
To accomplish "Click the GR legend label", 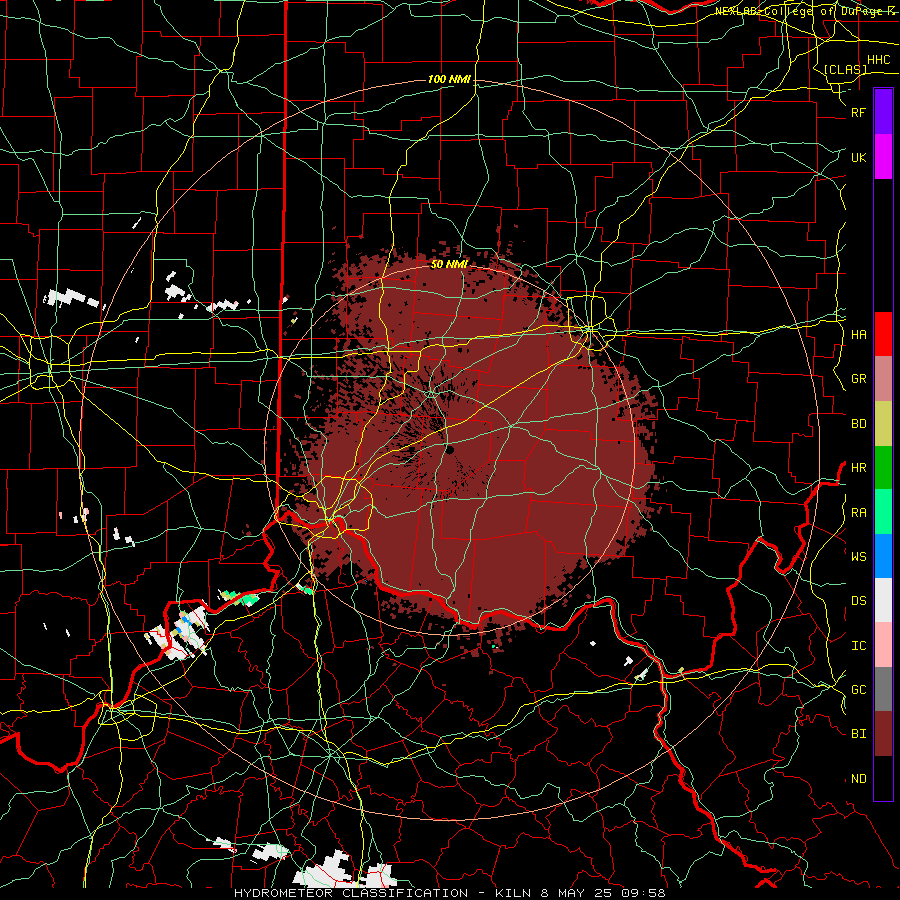I will click(x=858, y=379).
